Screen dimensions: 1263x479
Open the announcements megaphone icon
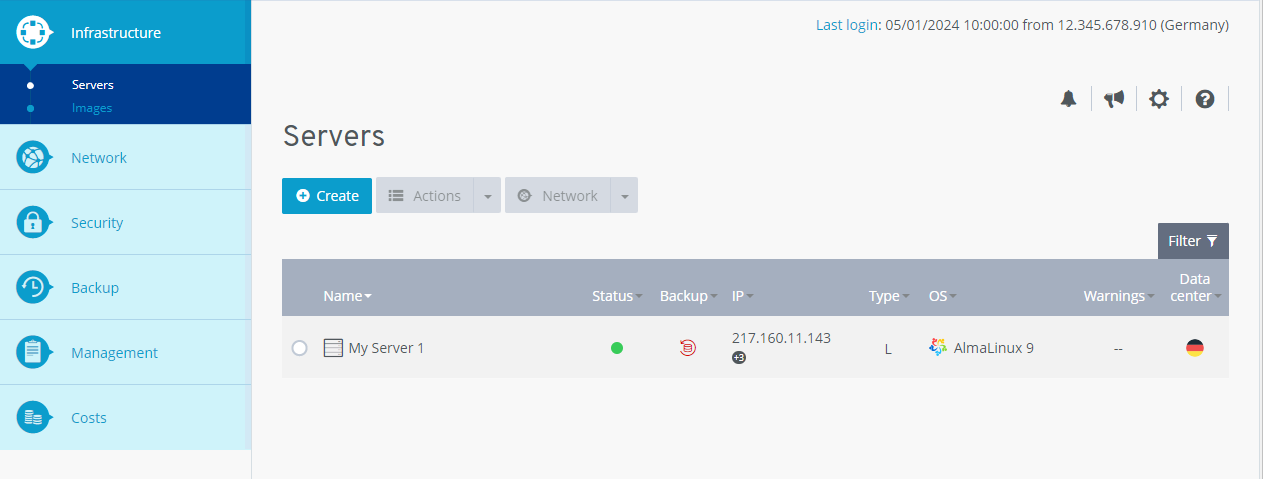click(x=1114, y=98)
